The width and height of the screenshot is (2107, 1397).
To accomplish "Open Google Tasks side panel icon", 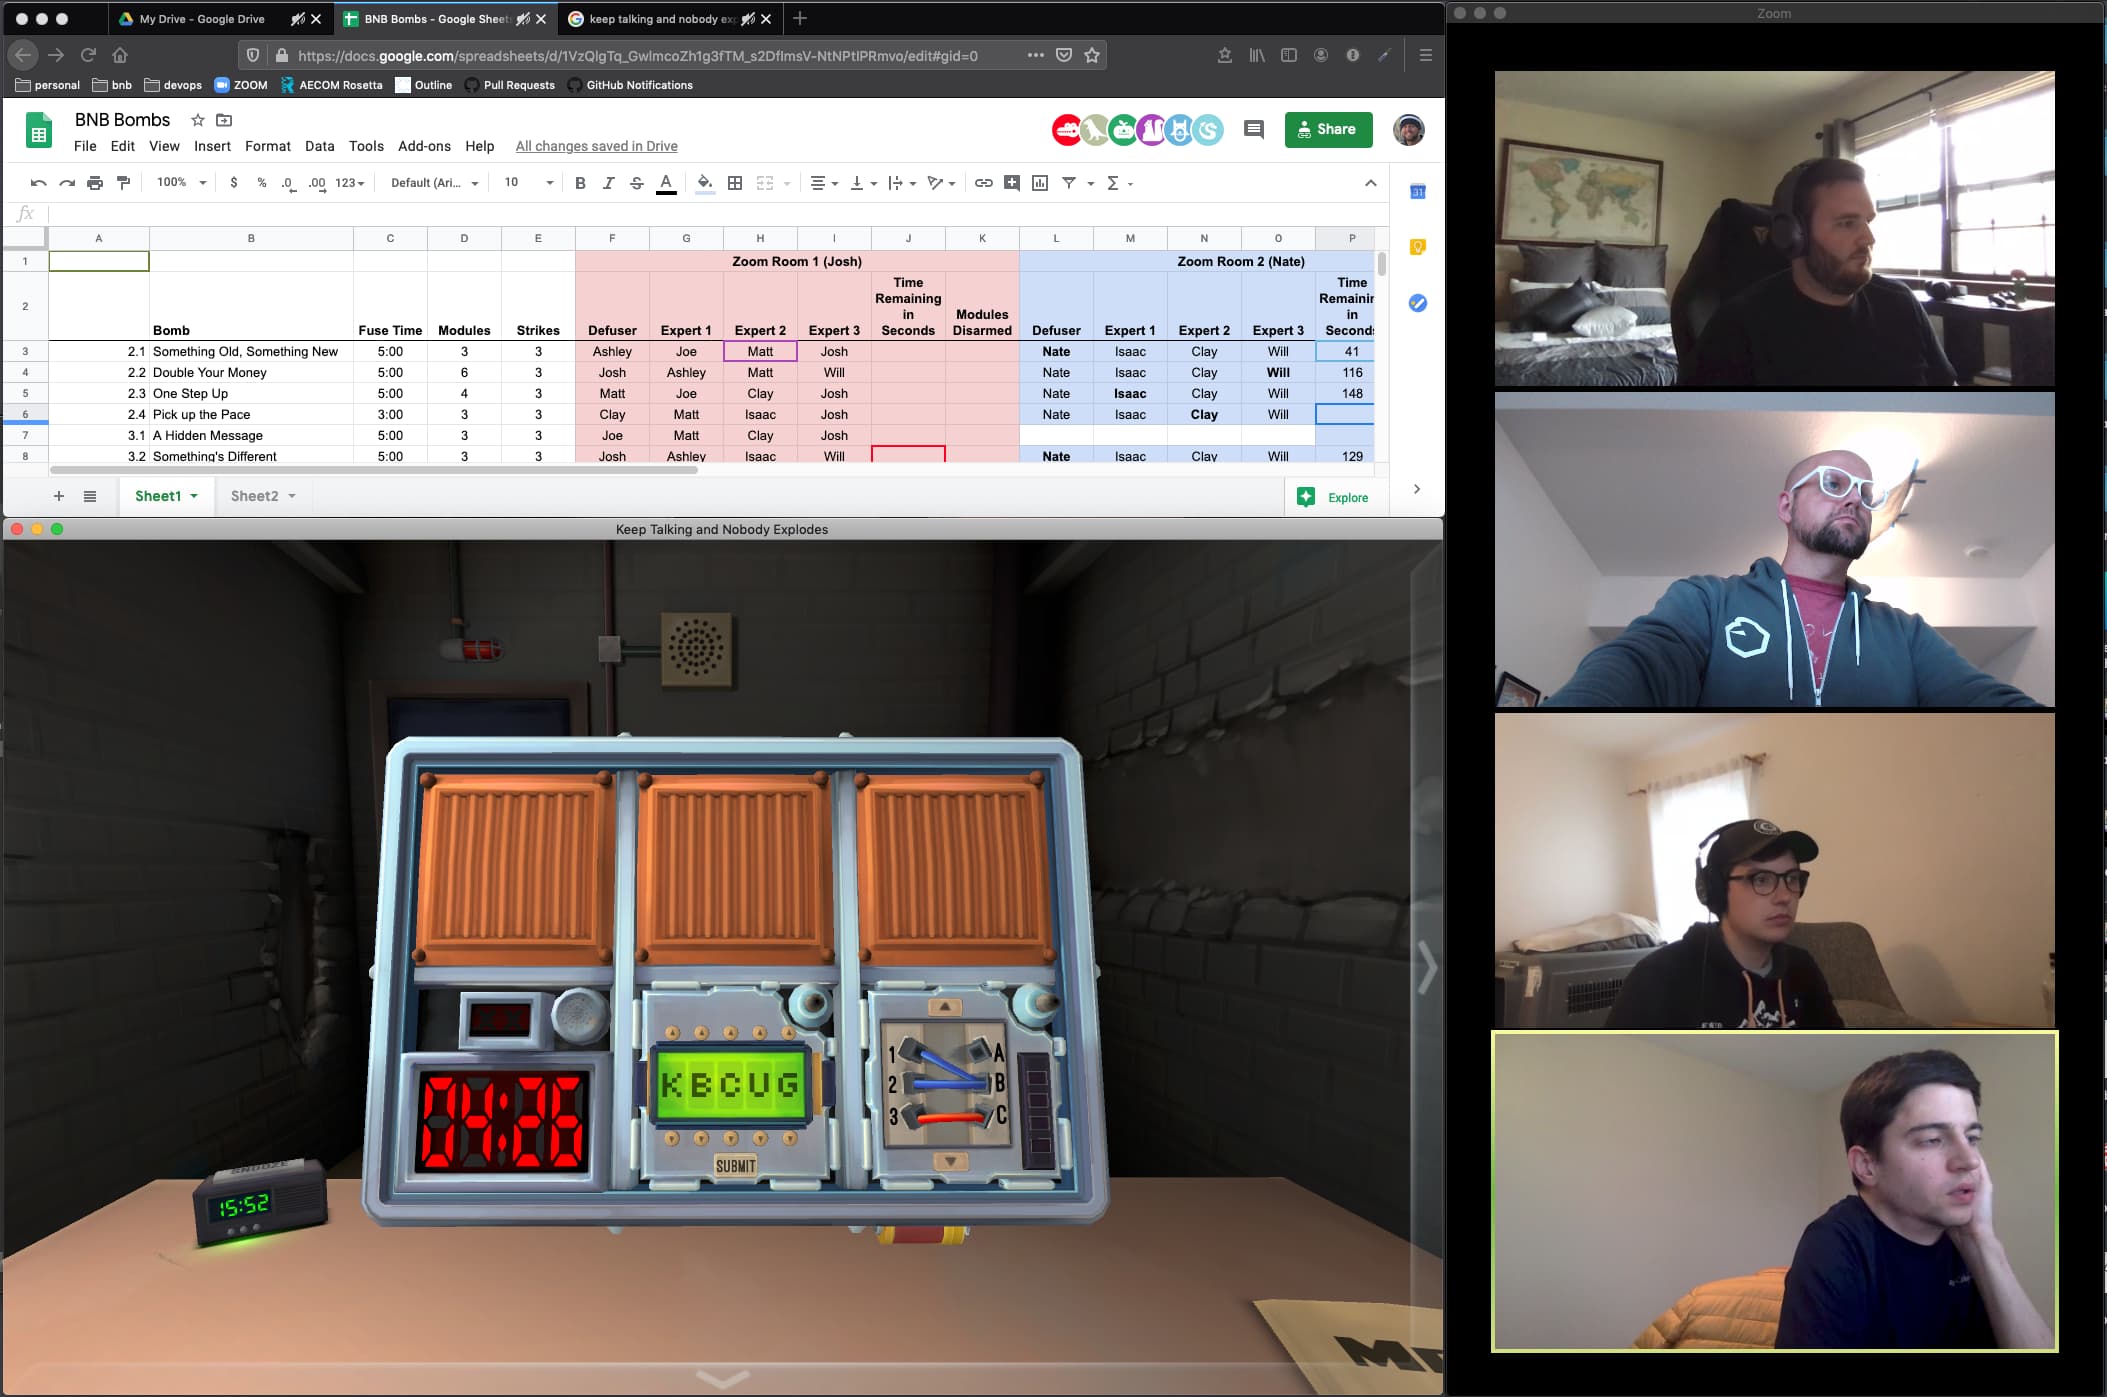I will click(x=1417, y=303).
